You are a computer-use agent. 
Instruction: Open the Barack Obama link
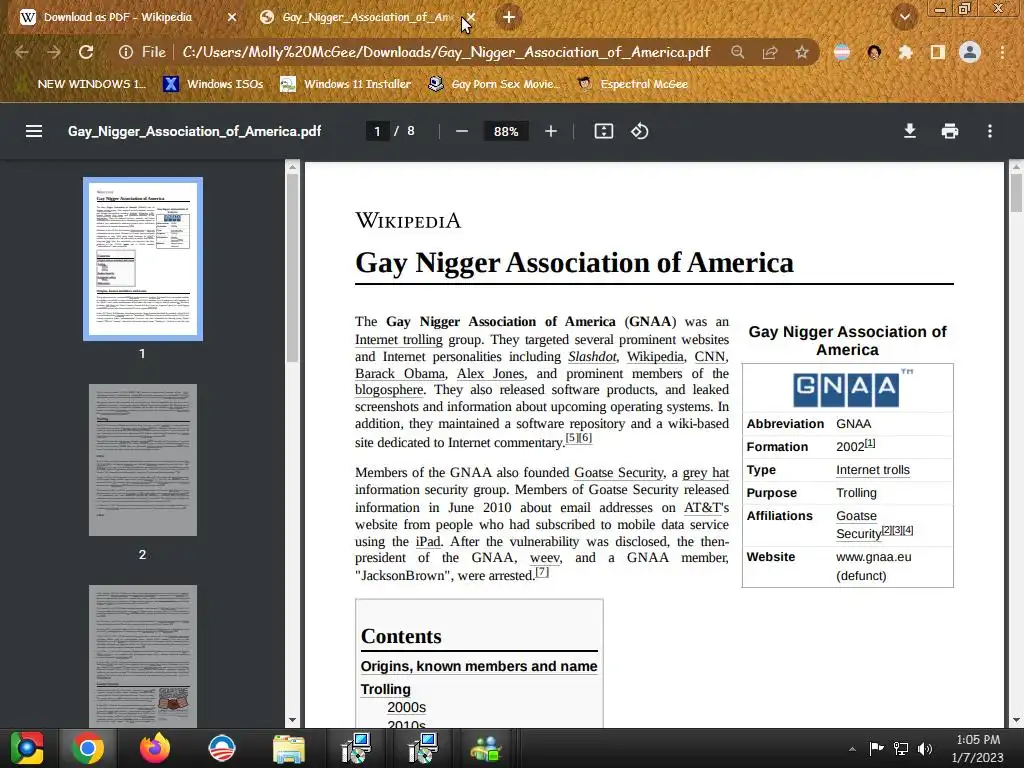[400, 374]
